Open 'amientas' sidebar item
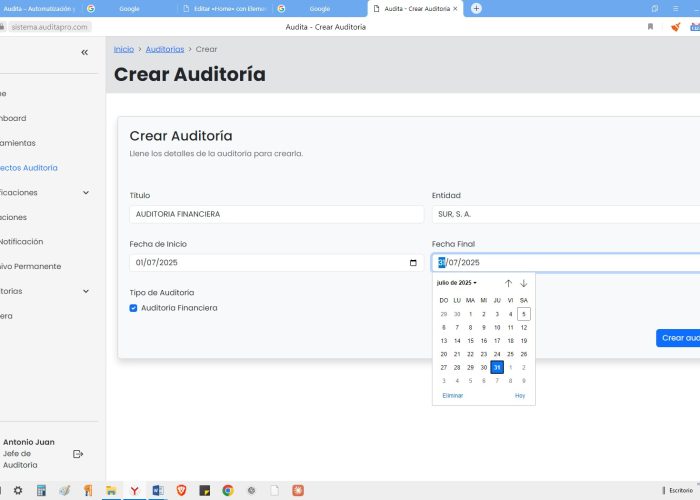 click(17, 143)
